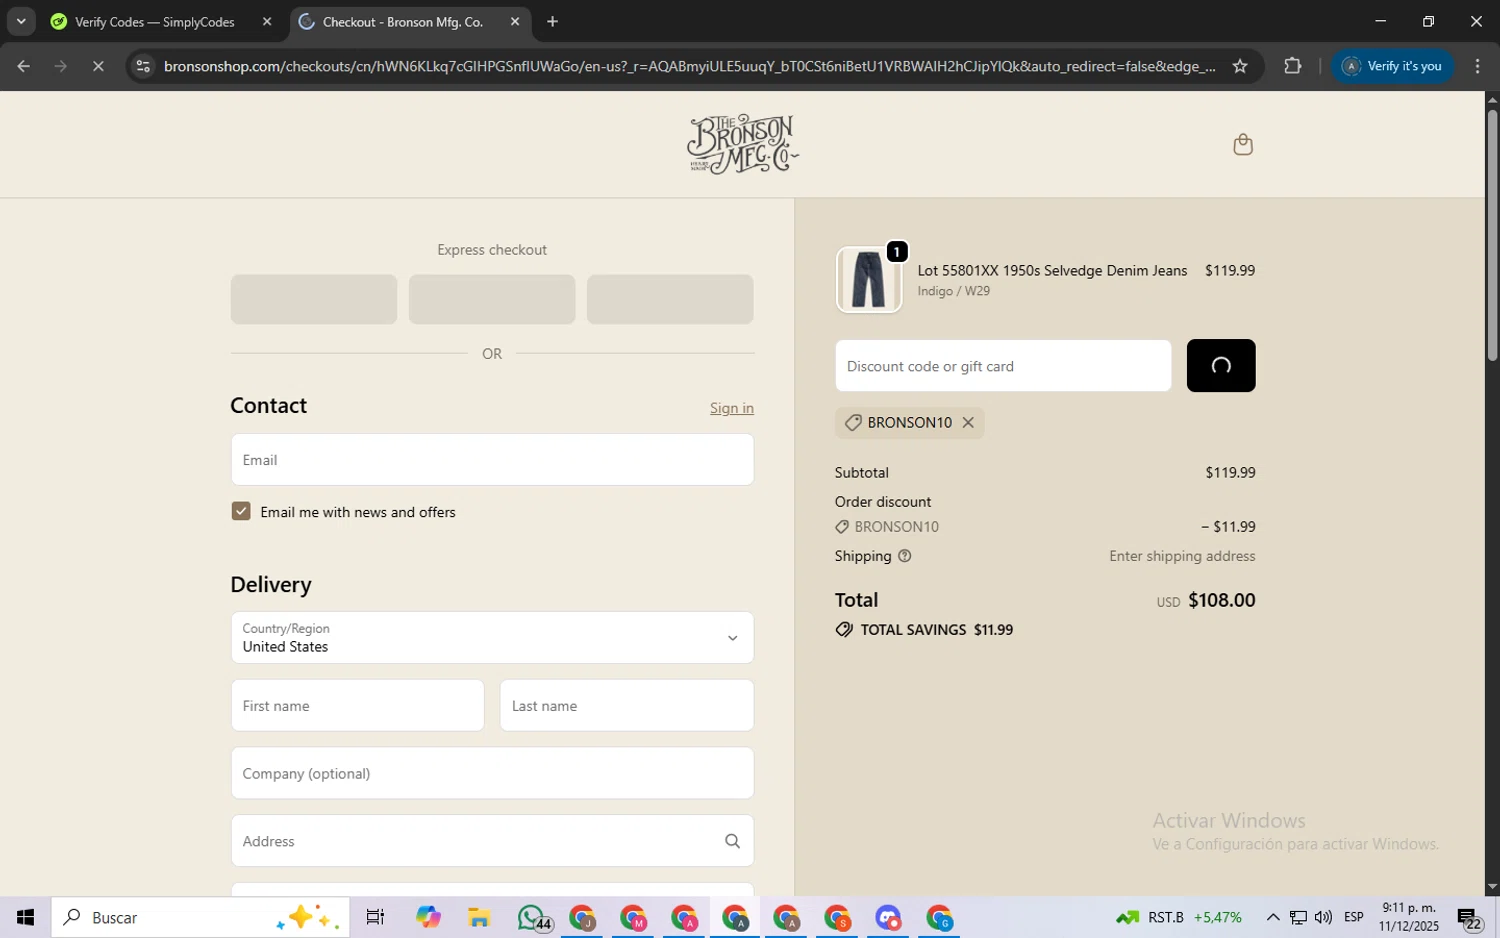Open Copilot from the taskbar
The width and height of the screenshot is (1500, 938).
(428, 917)
